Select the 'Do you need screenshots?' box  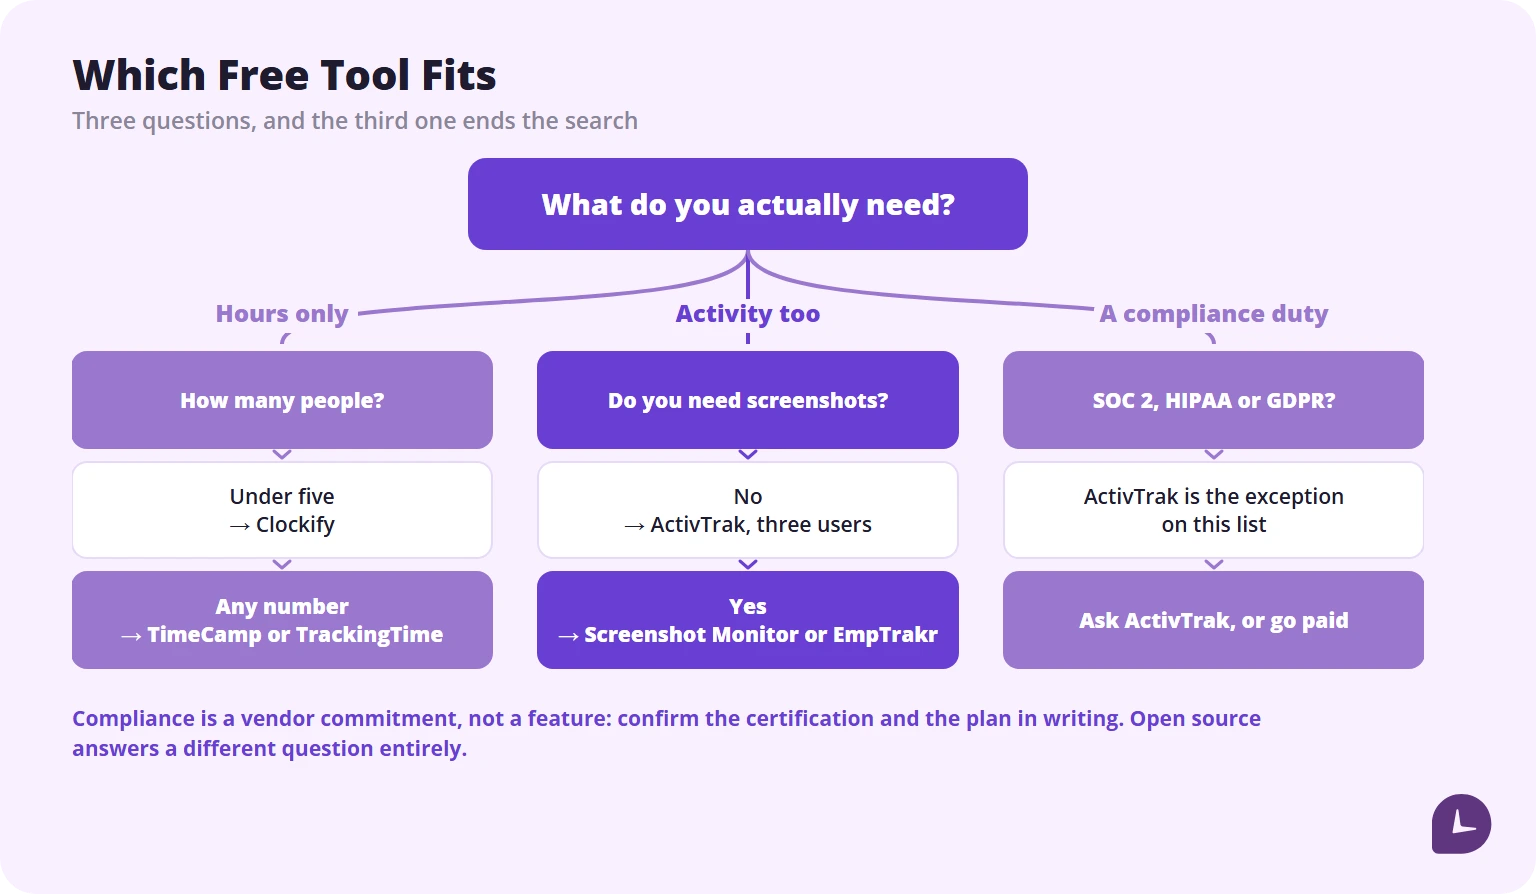point(748,400)
